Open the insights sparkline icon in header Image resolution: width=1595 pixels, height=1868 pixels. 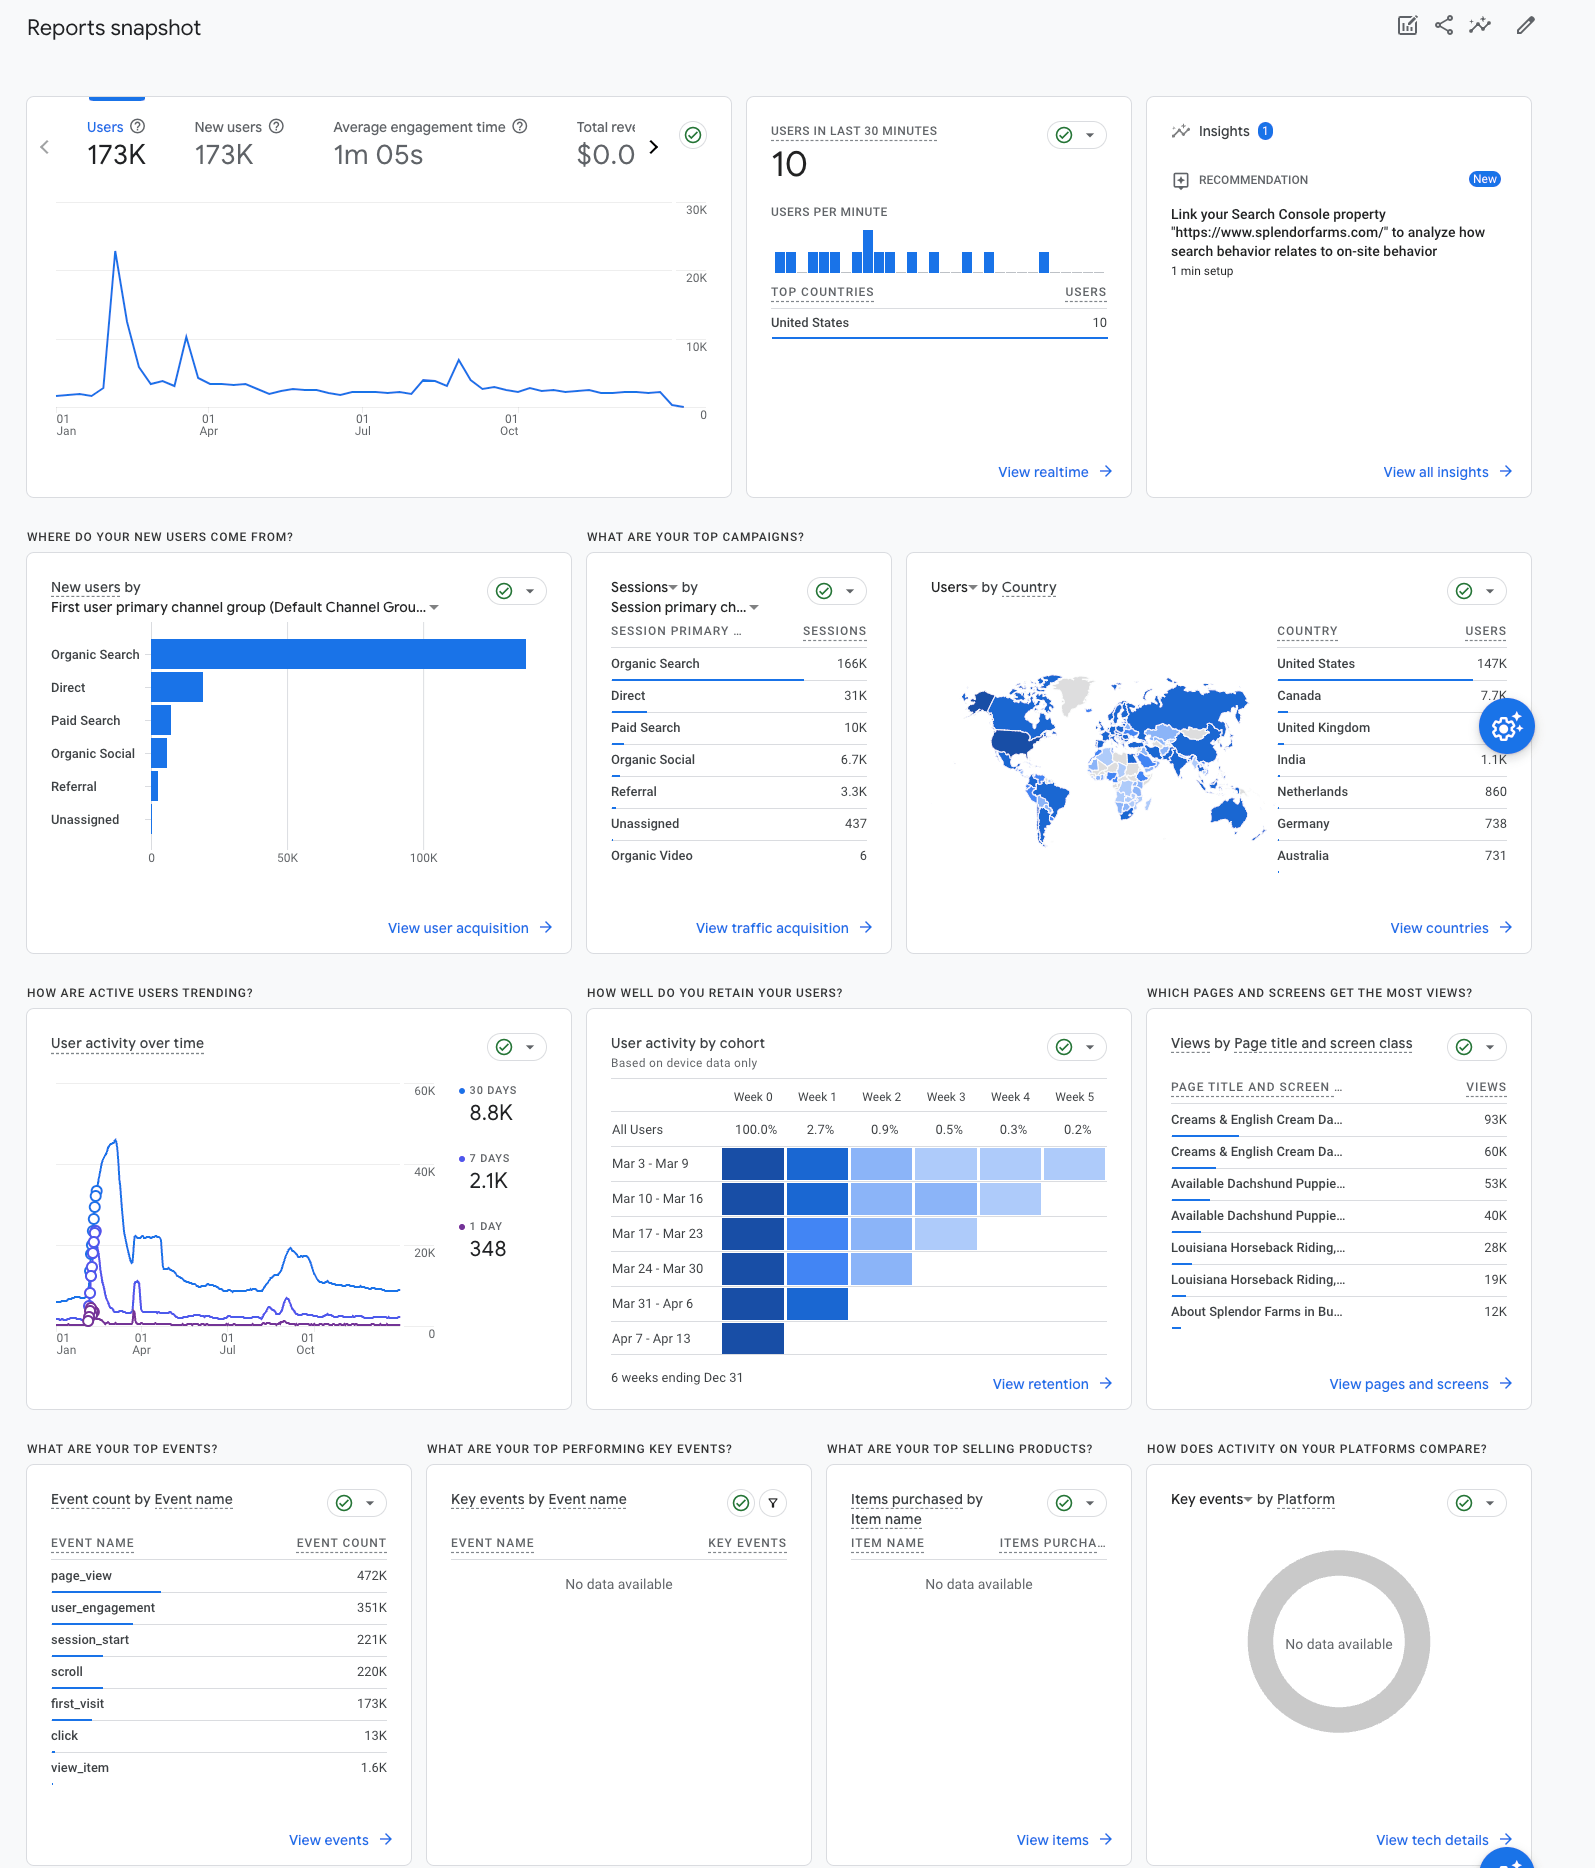pyautogui.click(x=1480, y=26)
